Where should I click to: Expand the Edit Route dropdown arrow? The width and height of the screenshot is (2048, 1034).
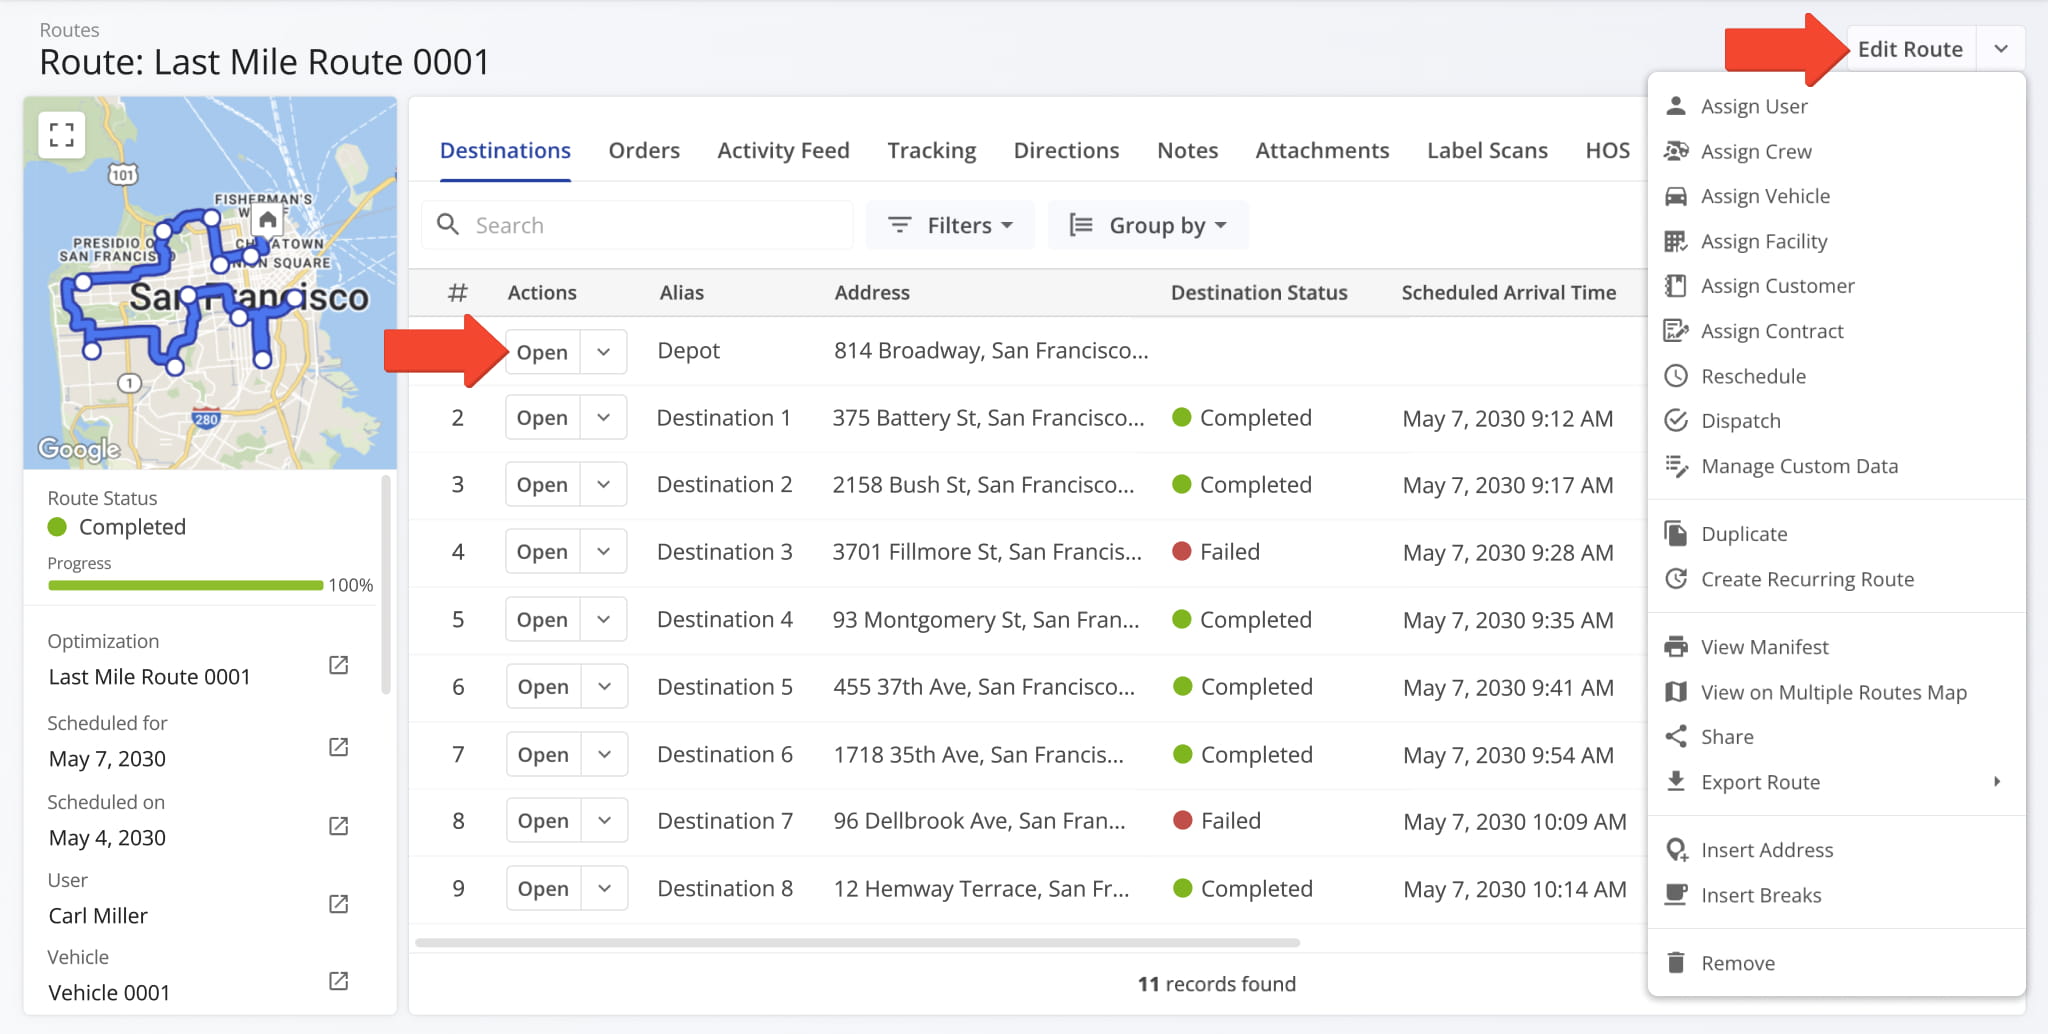coord(2001,49)
